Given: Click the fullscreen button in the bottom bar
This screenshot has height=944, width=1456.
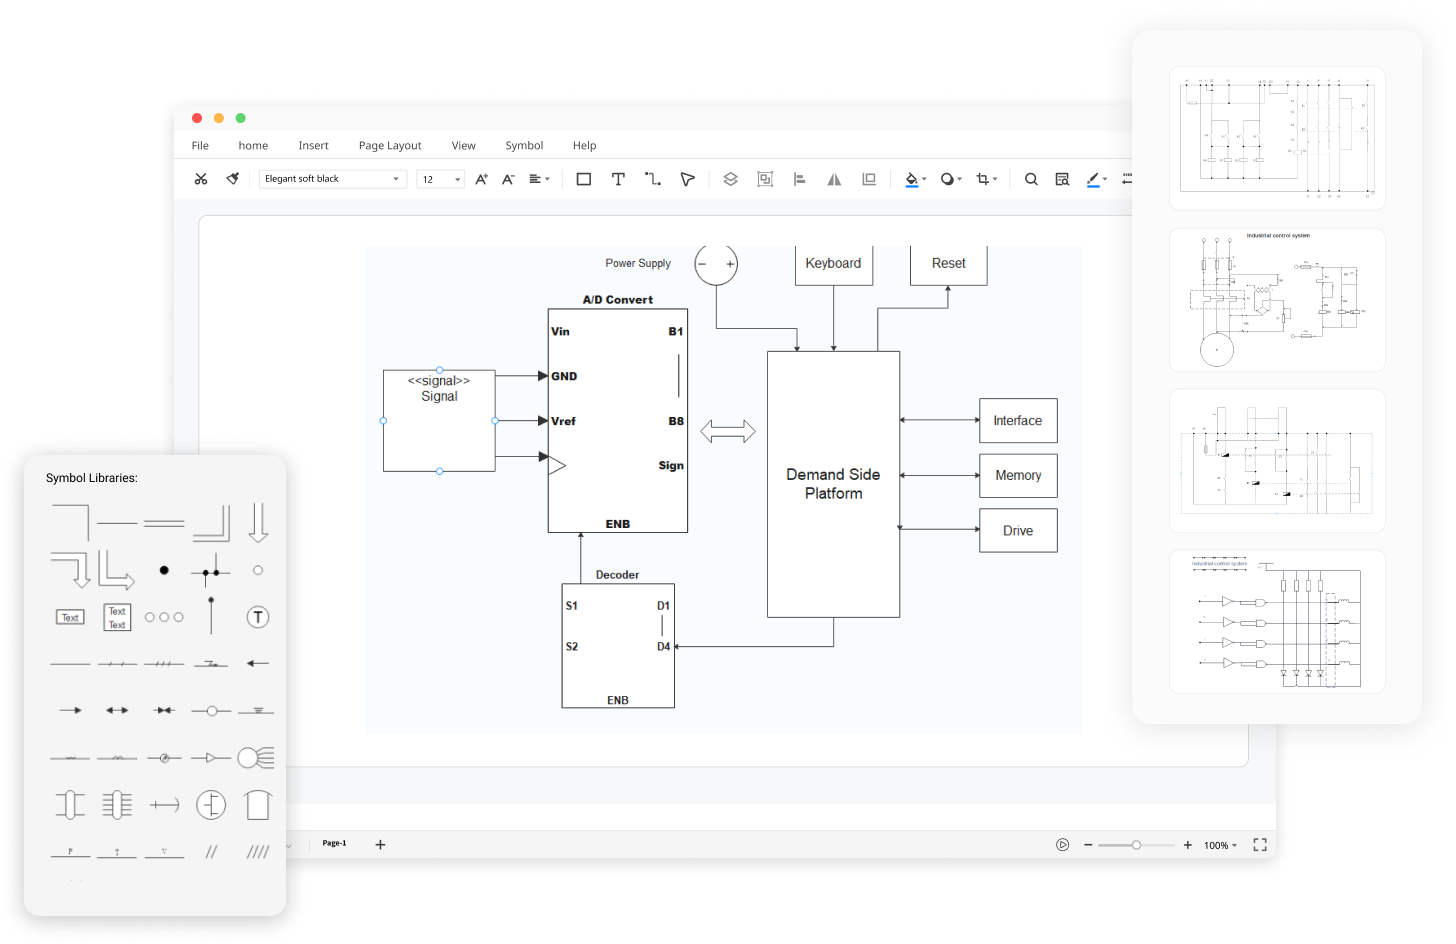Looking at the screenshot, I should click(x=1259, y=845).
